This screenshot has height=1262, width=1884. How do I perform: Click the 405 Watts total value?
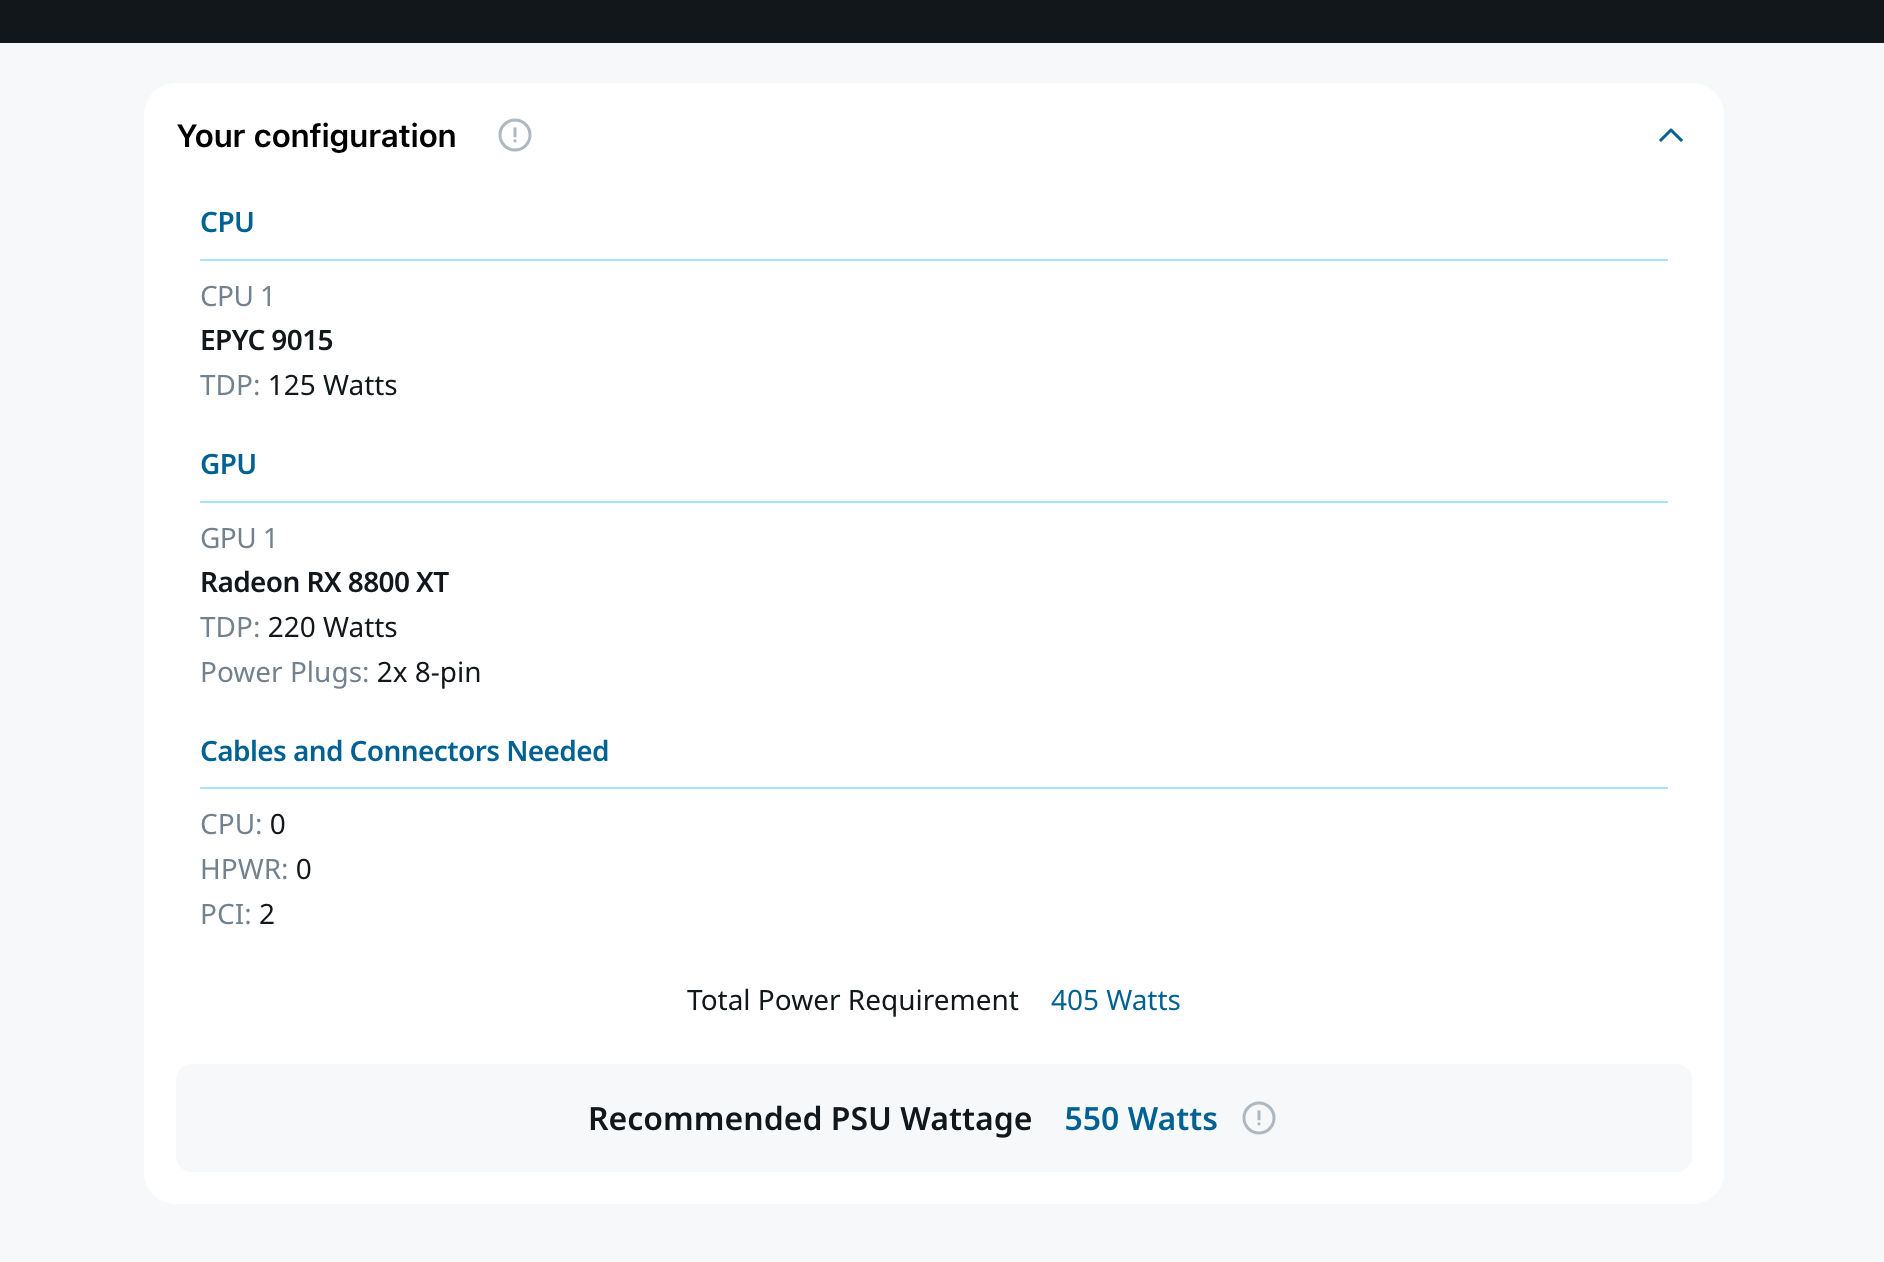[1116, 1000]
